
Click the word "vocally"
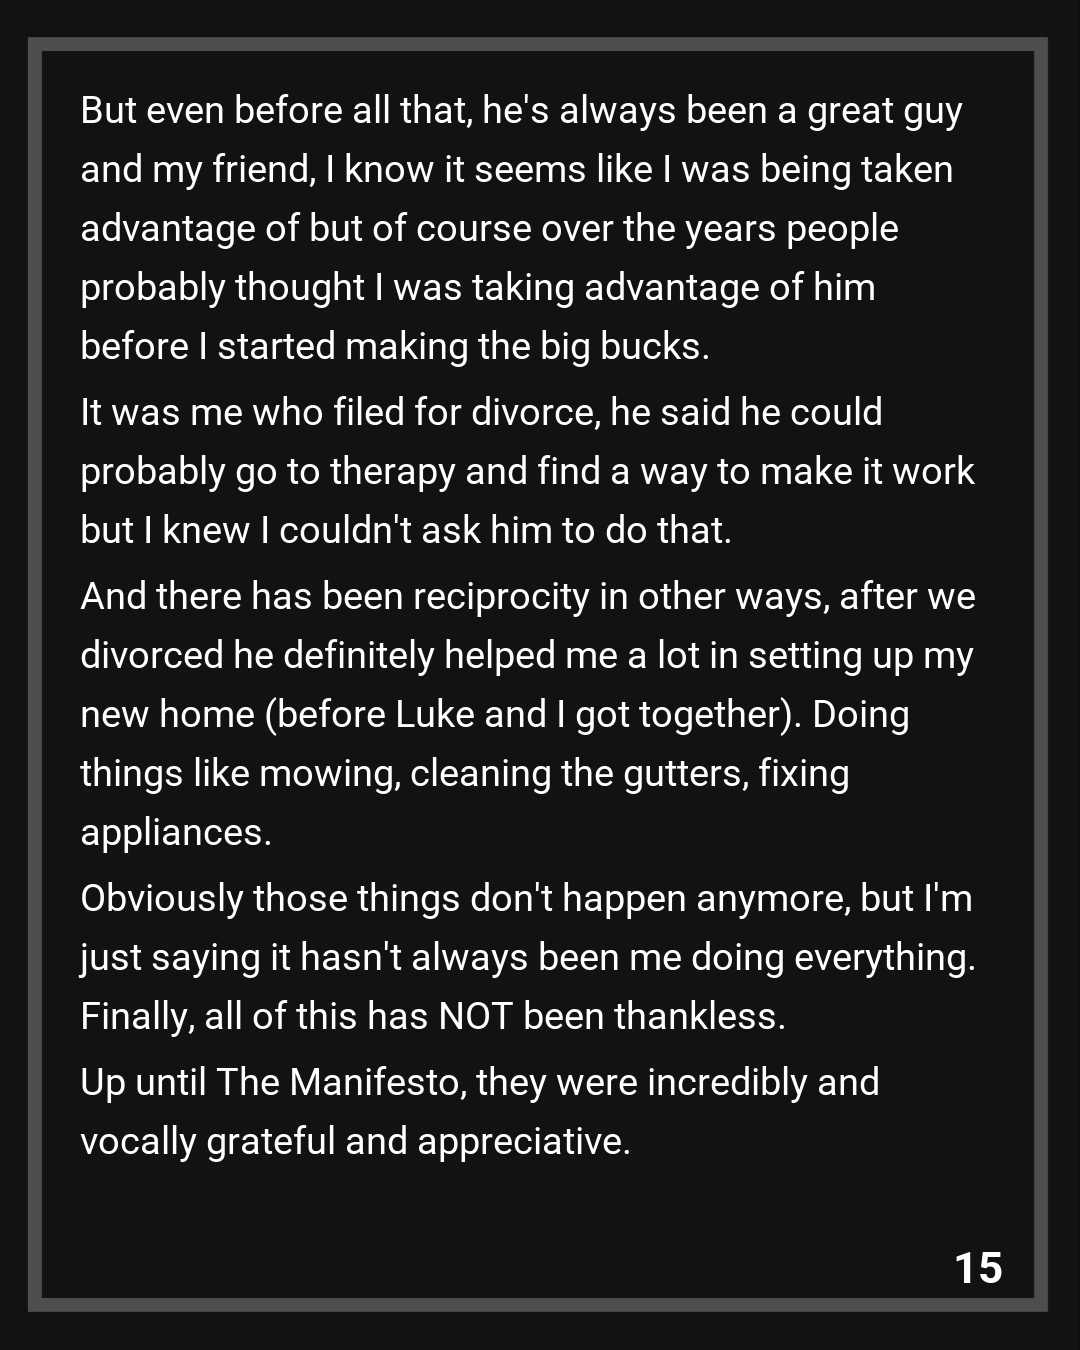(x=138, y=1141)
